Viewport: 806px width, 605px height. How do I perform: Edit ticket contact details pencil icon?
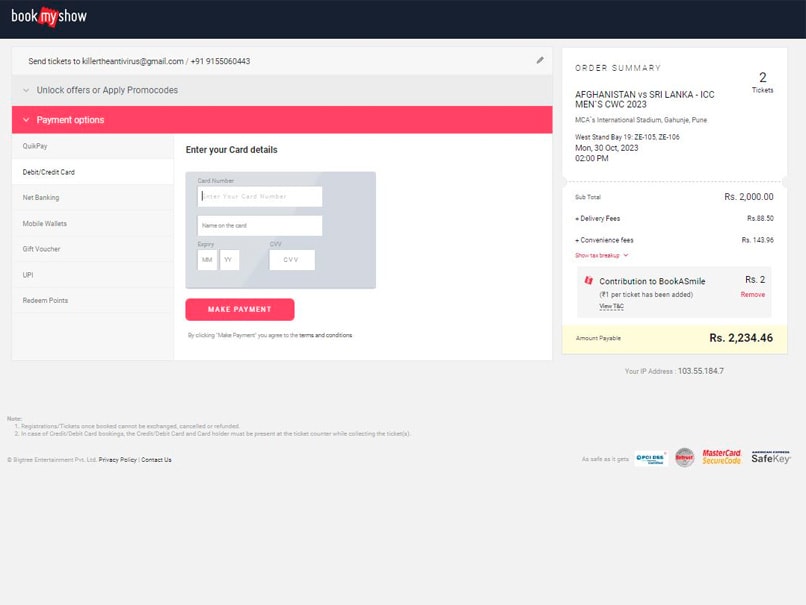(540, 60)
